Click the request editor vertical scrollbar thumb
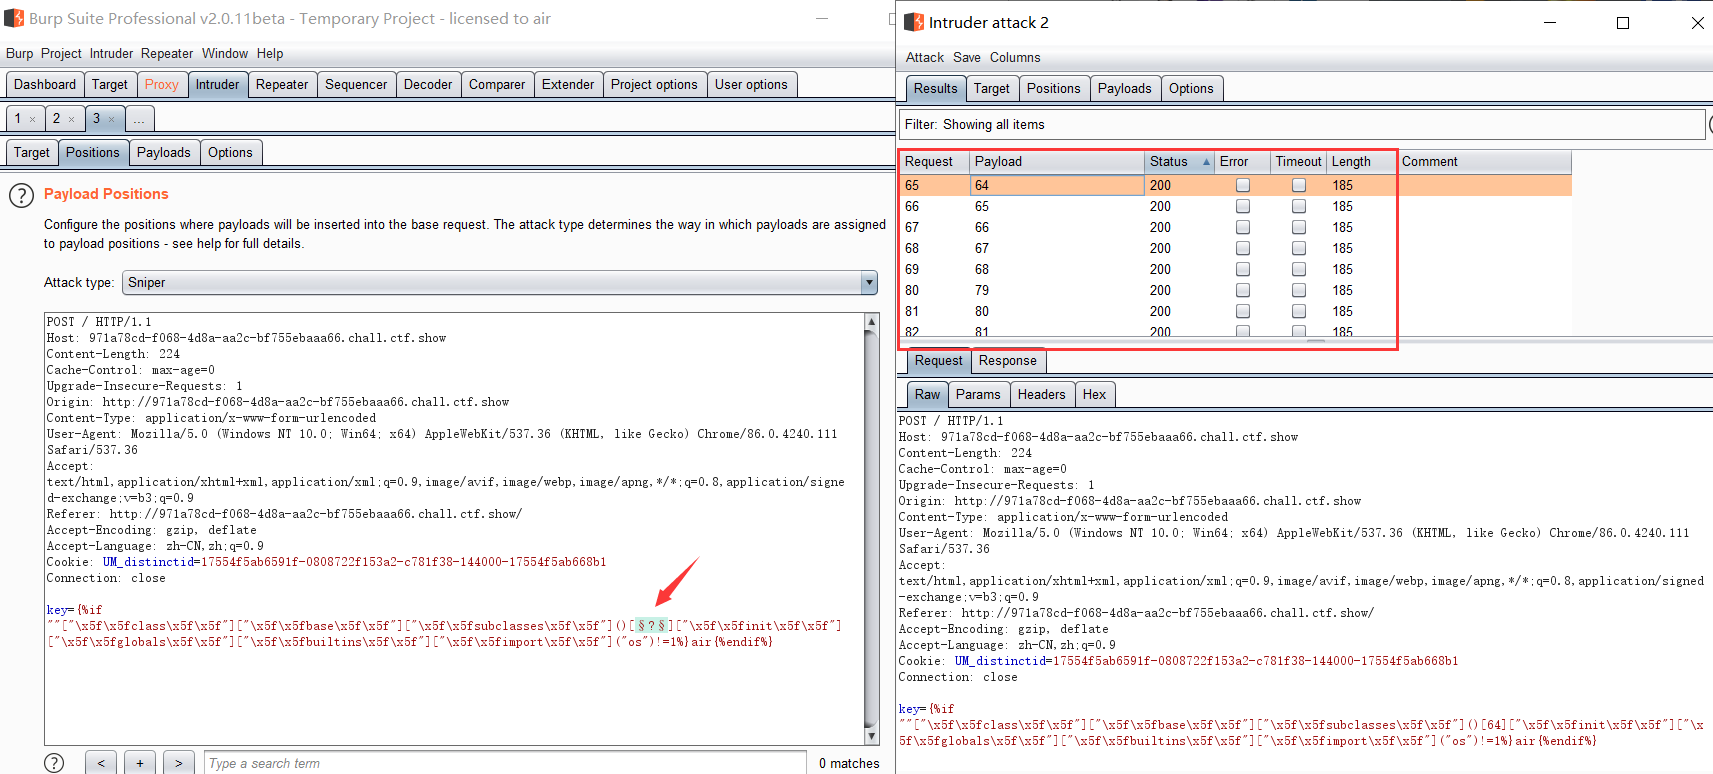 coord(872,529)
